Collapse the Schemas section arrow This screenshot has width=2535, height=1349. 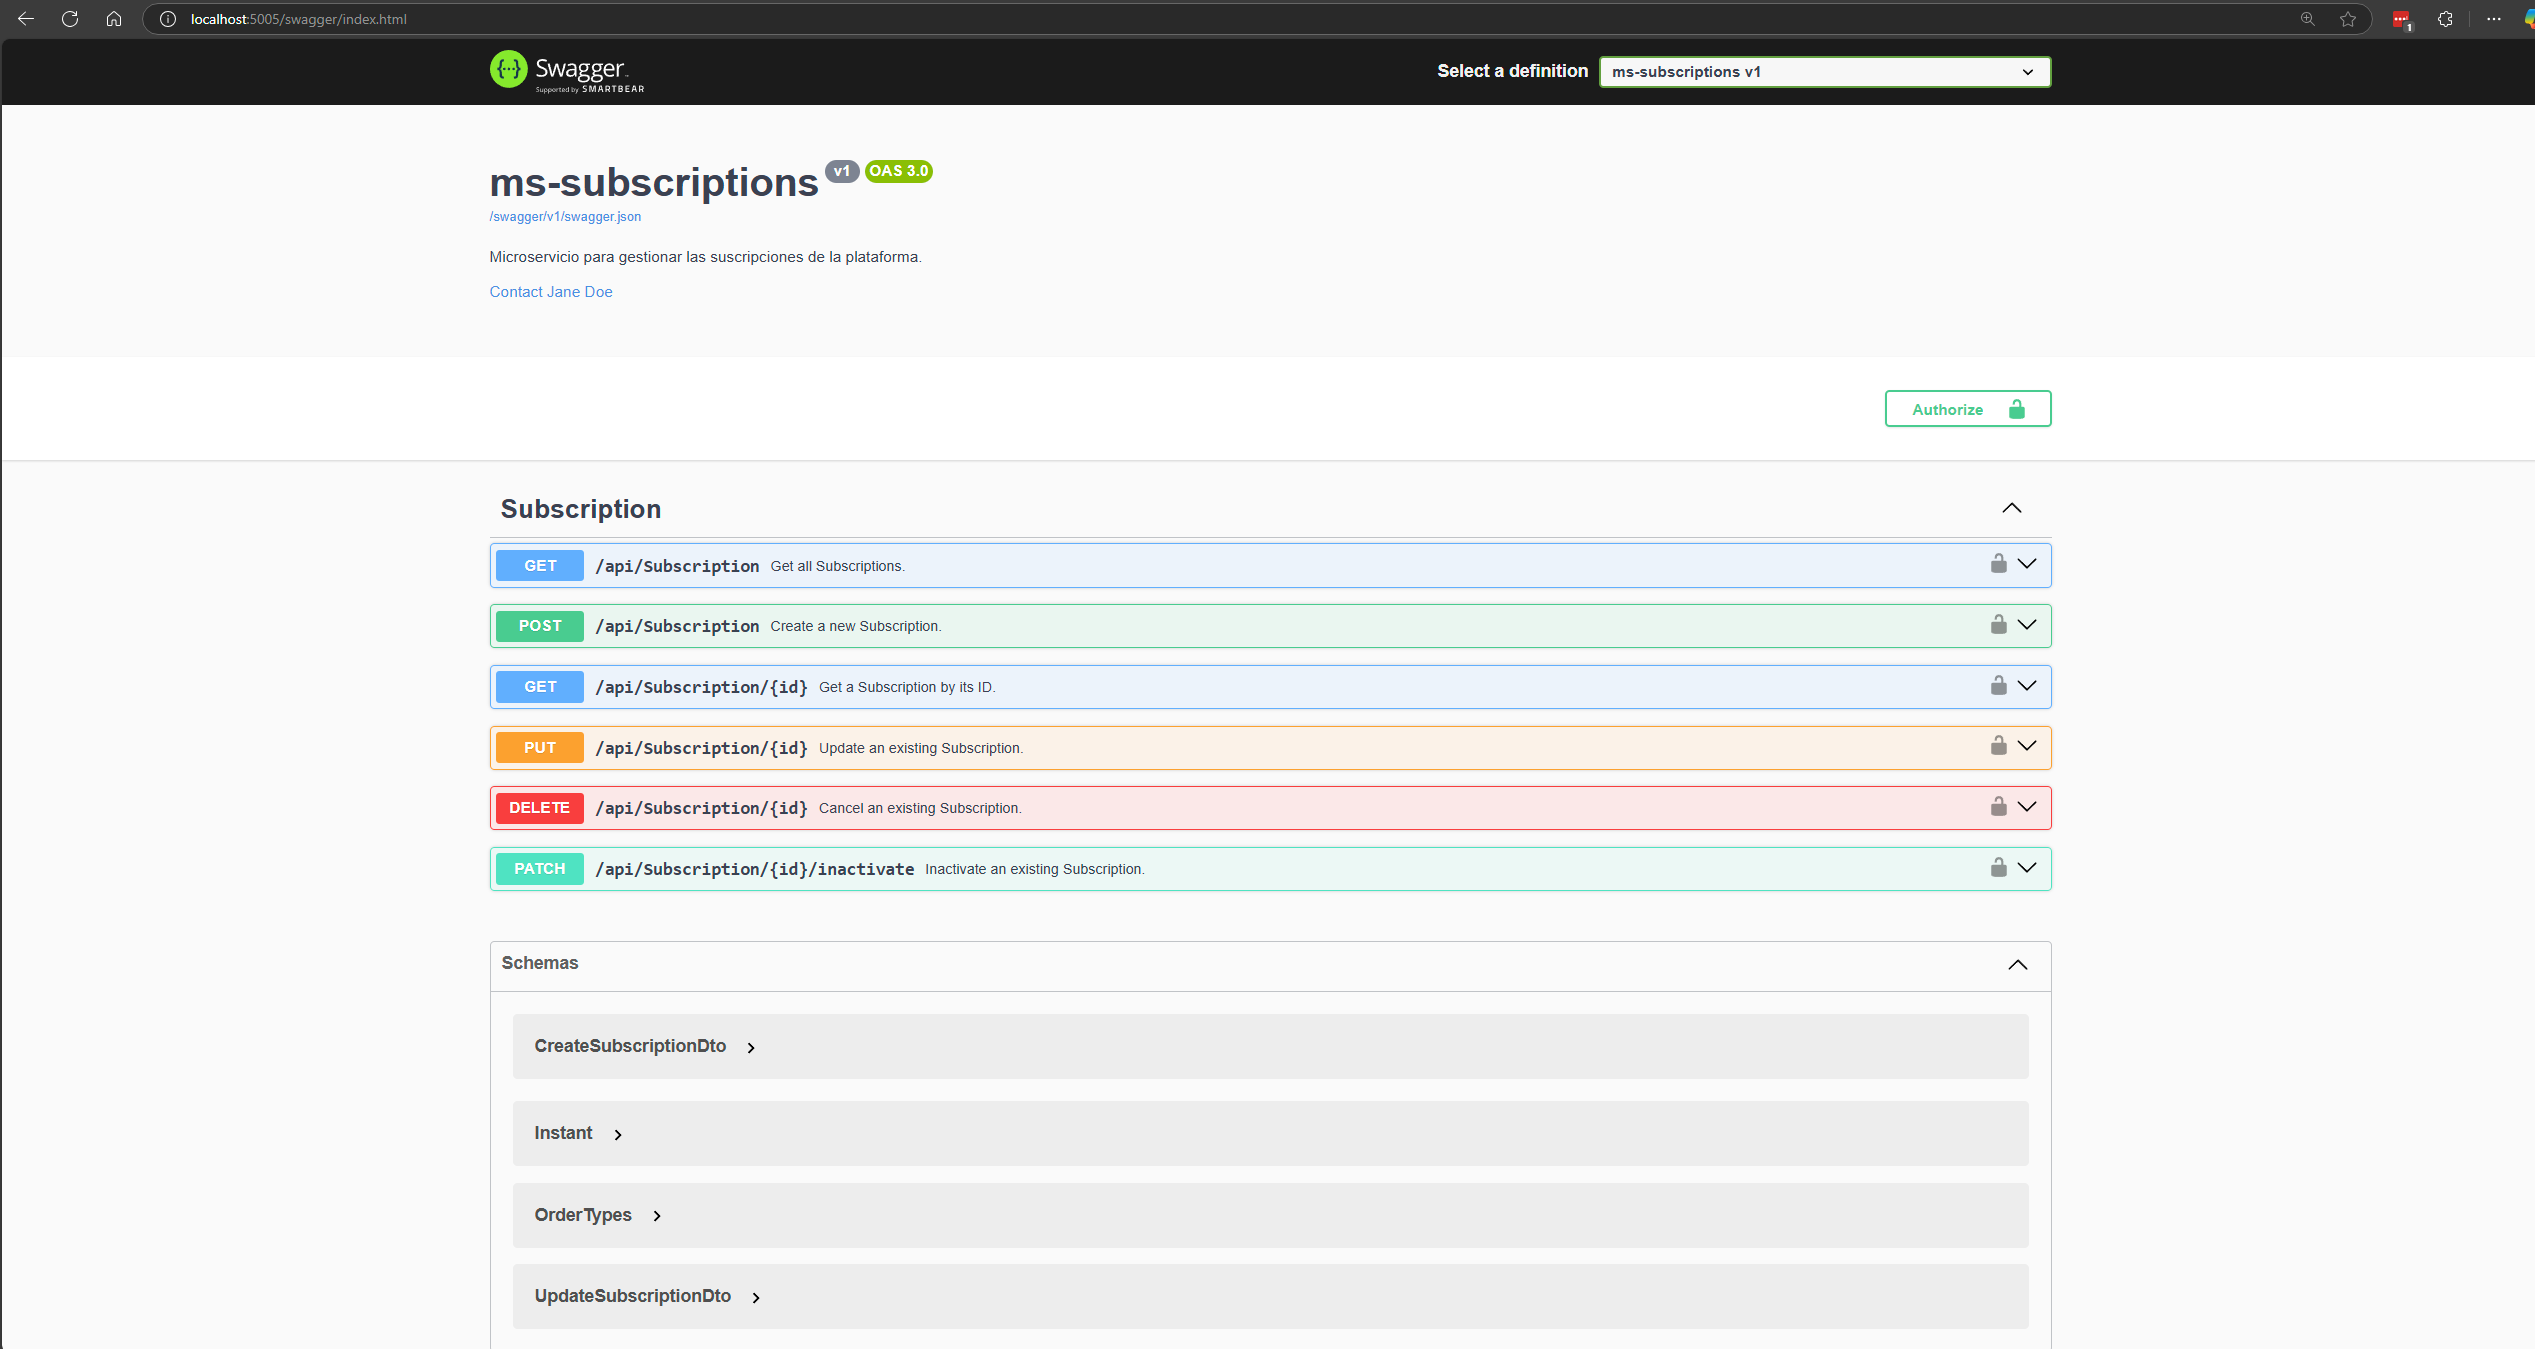click(2018, 965)
